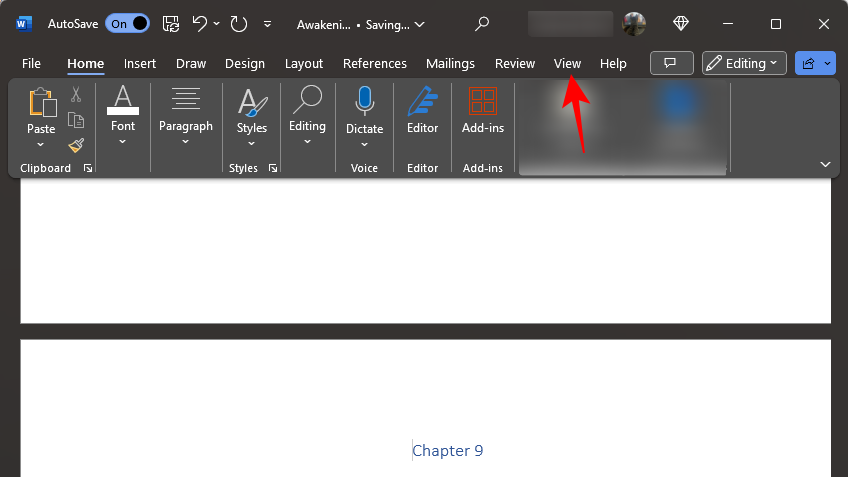848x477 pixels.
Task: Collapse the ribbon with chevron arrow
Action: click(825, 164)
